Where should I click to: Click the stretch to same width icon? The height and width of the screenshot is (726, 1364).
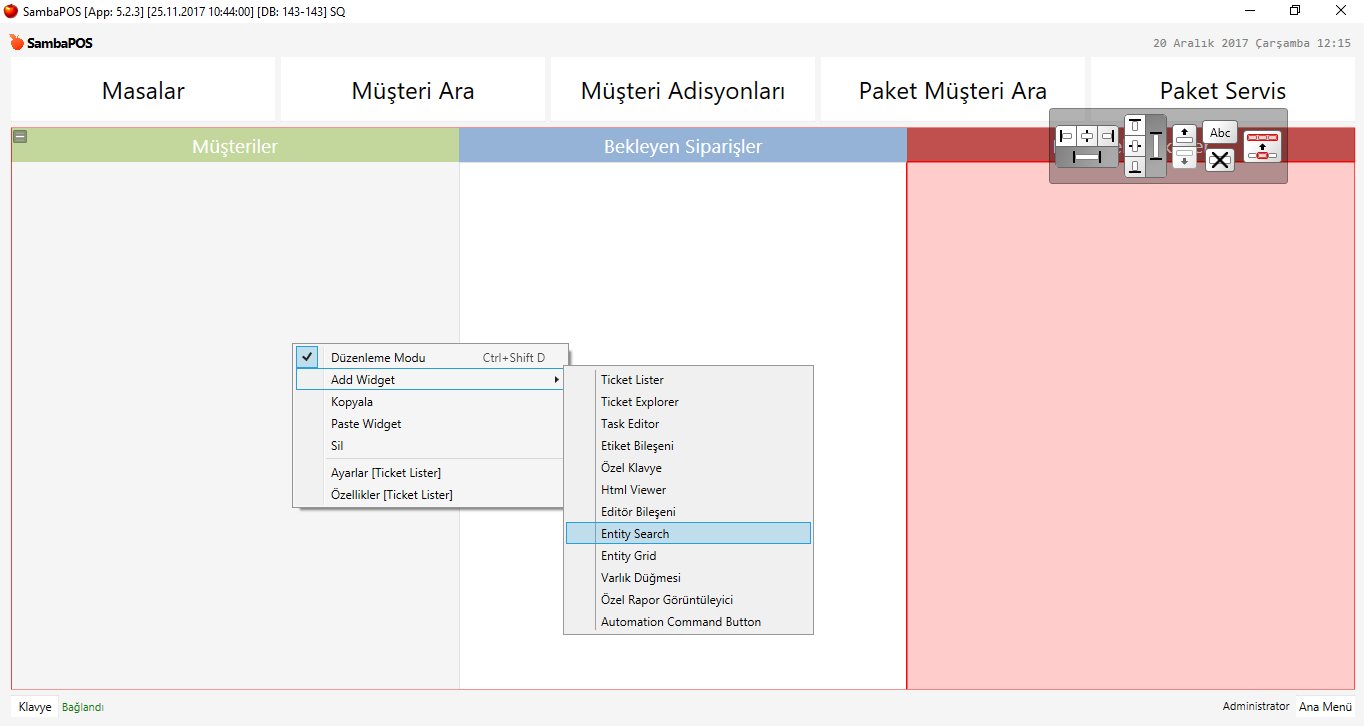coord(1087,157)
